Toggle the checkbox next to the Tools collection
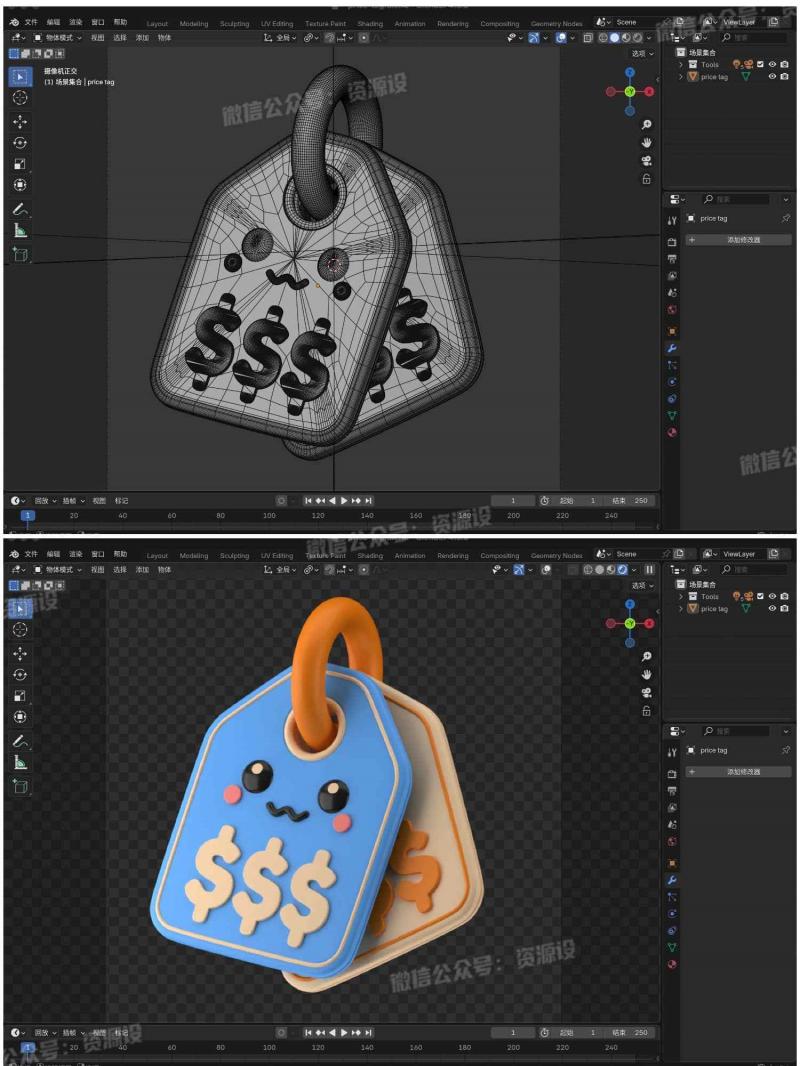The height and width of the screenshot is (1066, 800). tap(760, 64)
